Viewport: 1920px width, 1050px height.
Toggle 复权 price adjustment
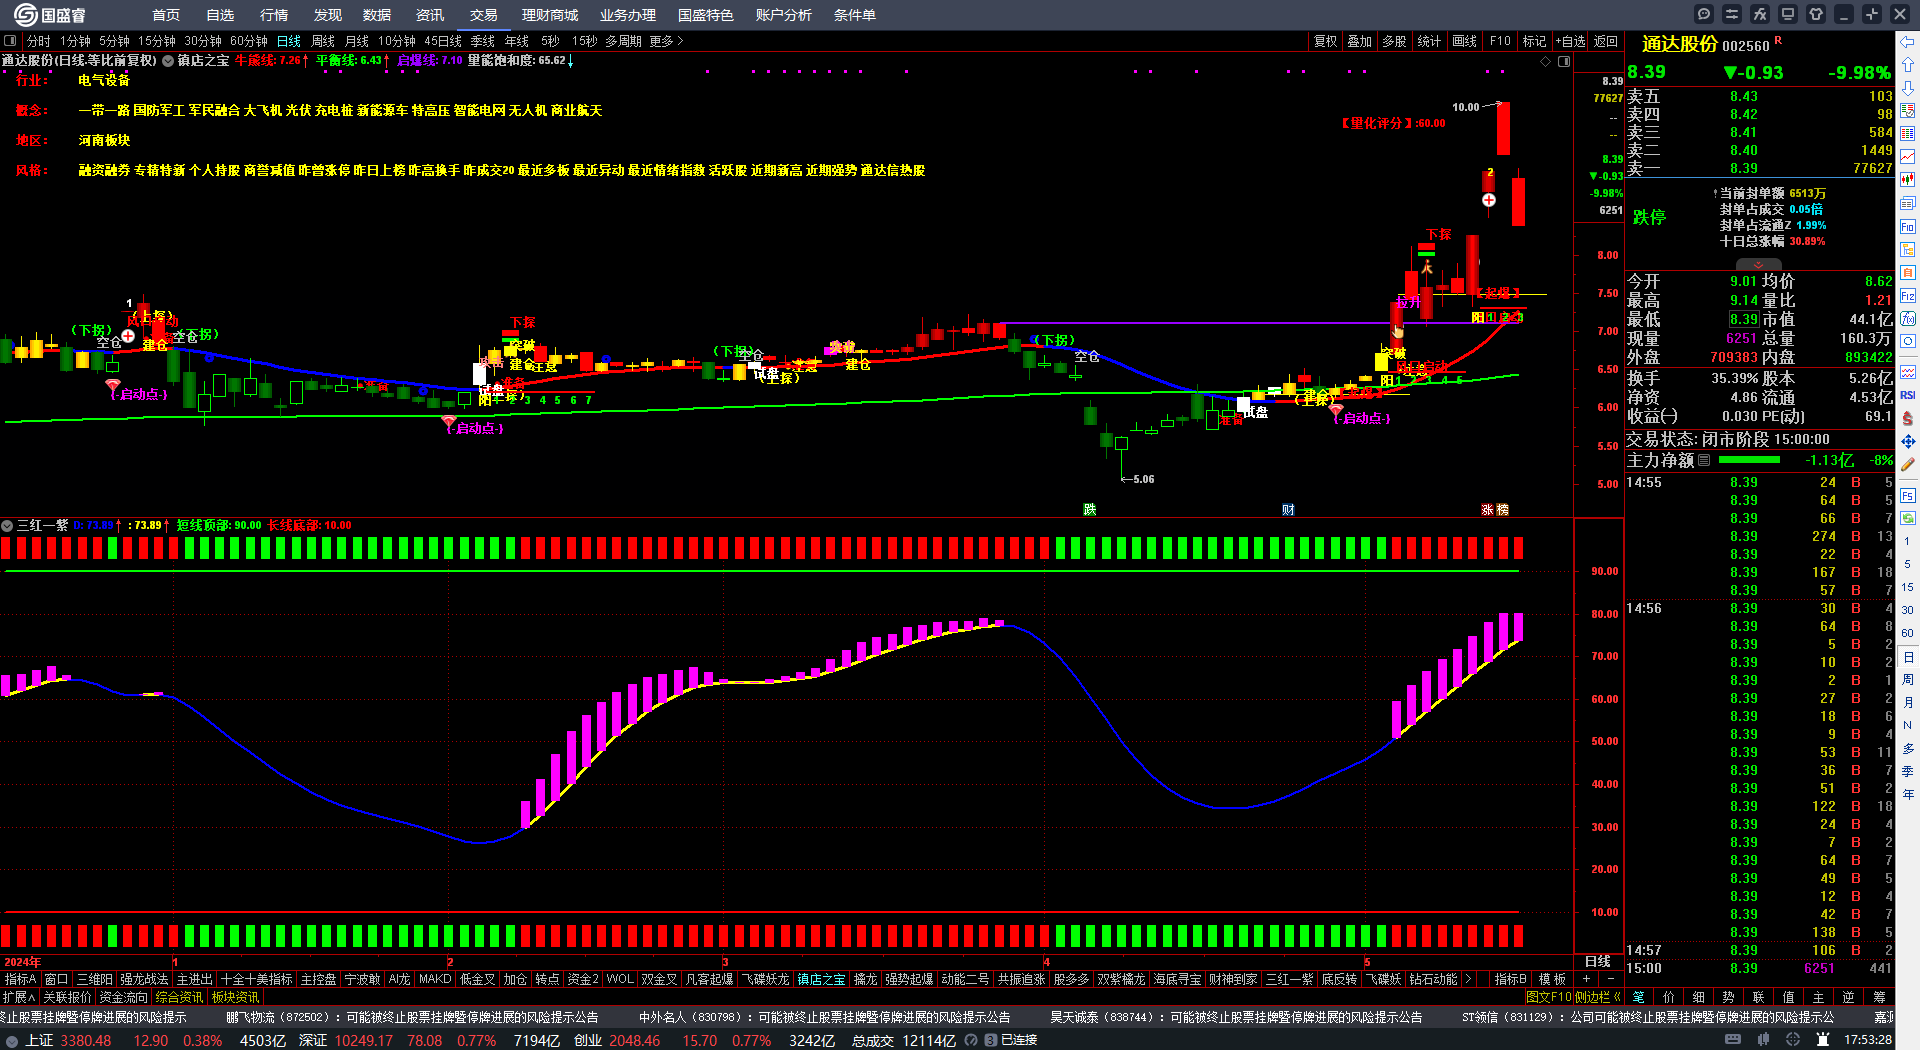point(1325,41)
